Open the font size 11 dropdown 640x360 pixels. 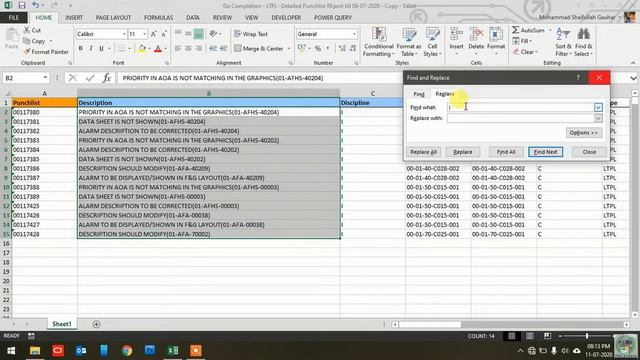point(144,34)
